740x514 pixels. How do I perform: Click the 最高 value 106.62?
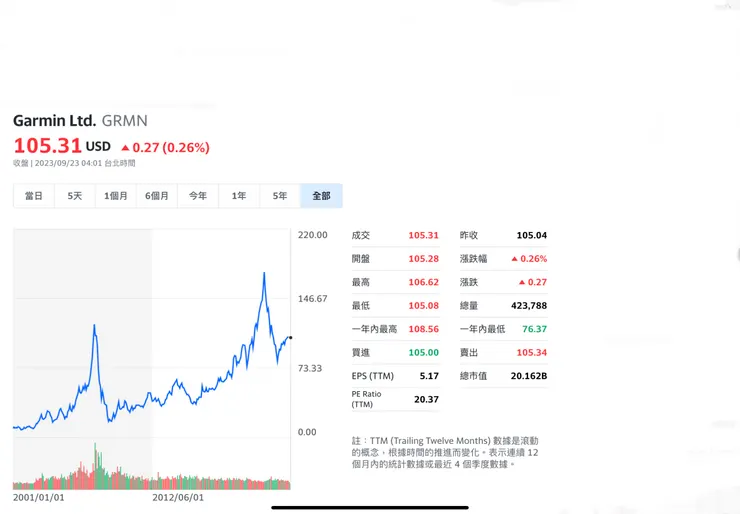(x=423, y=282)
